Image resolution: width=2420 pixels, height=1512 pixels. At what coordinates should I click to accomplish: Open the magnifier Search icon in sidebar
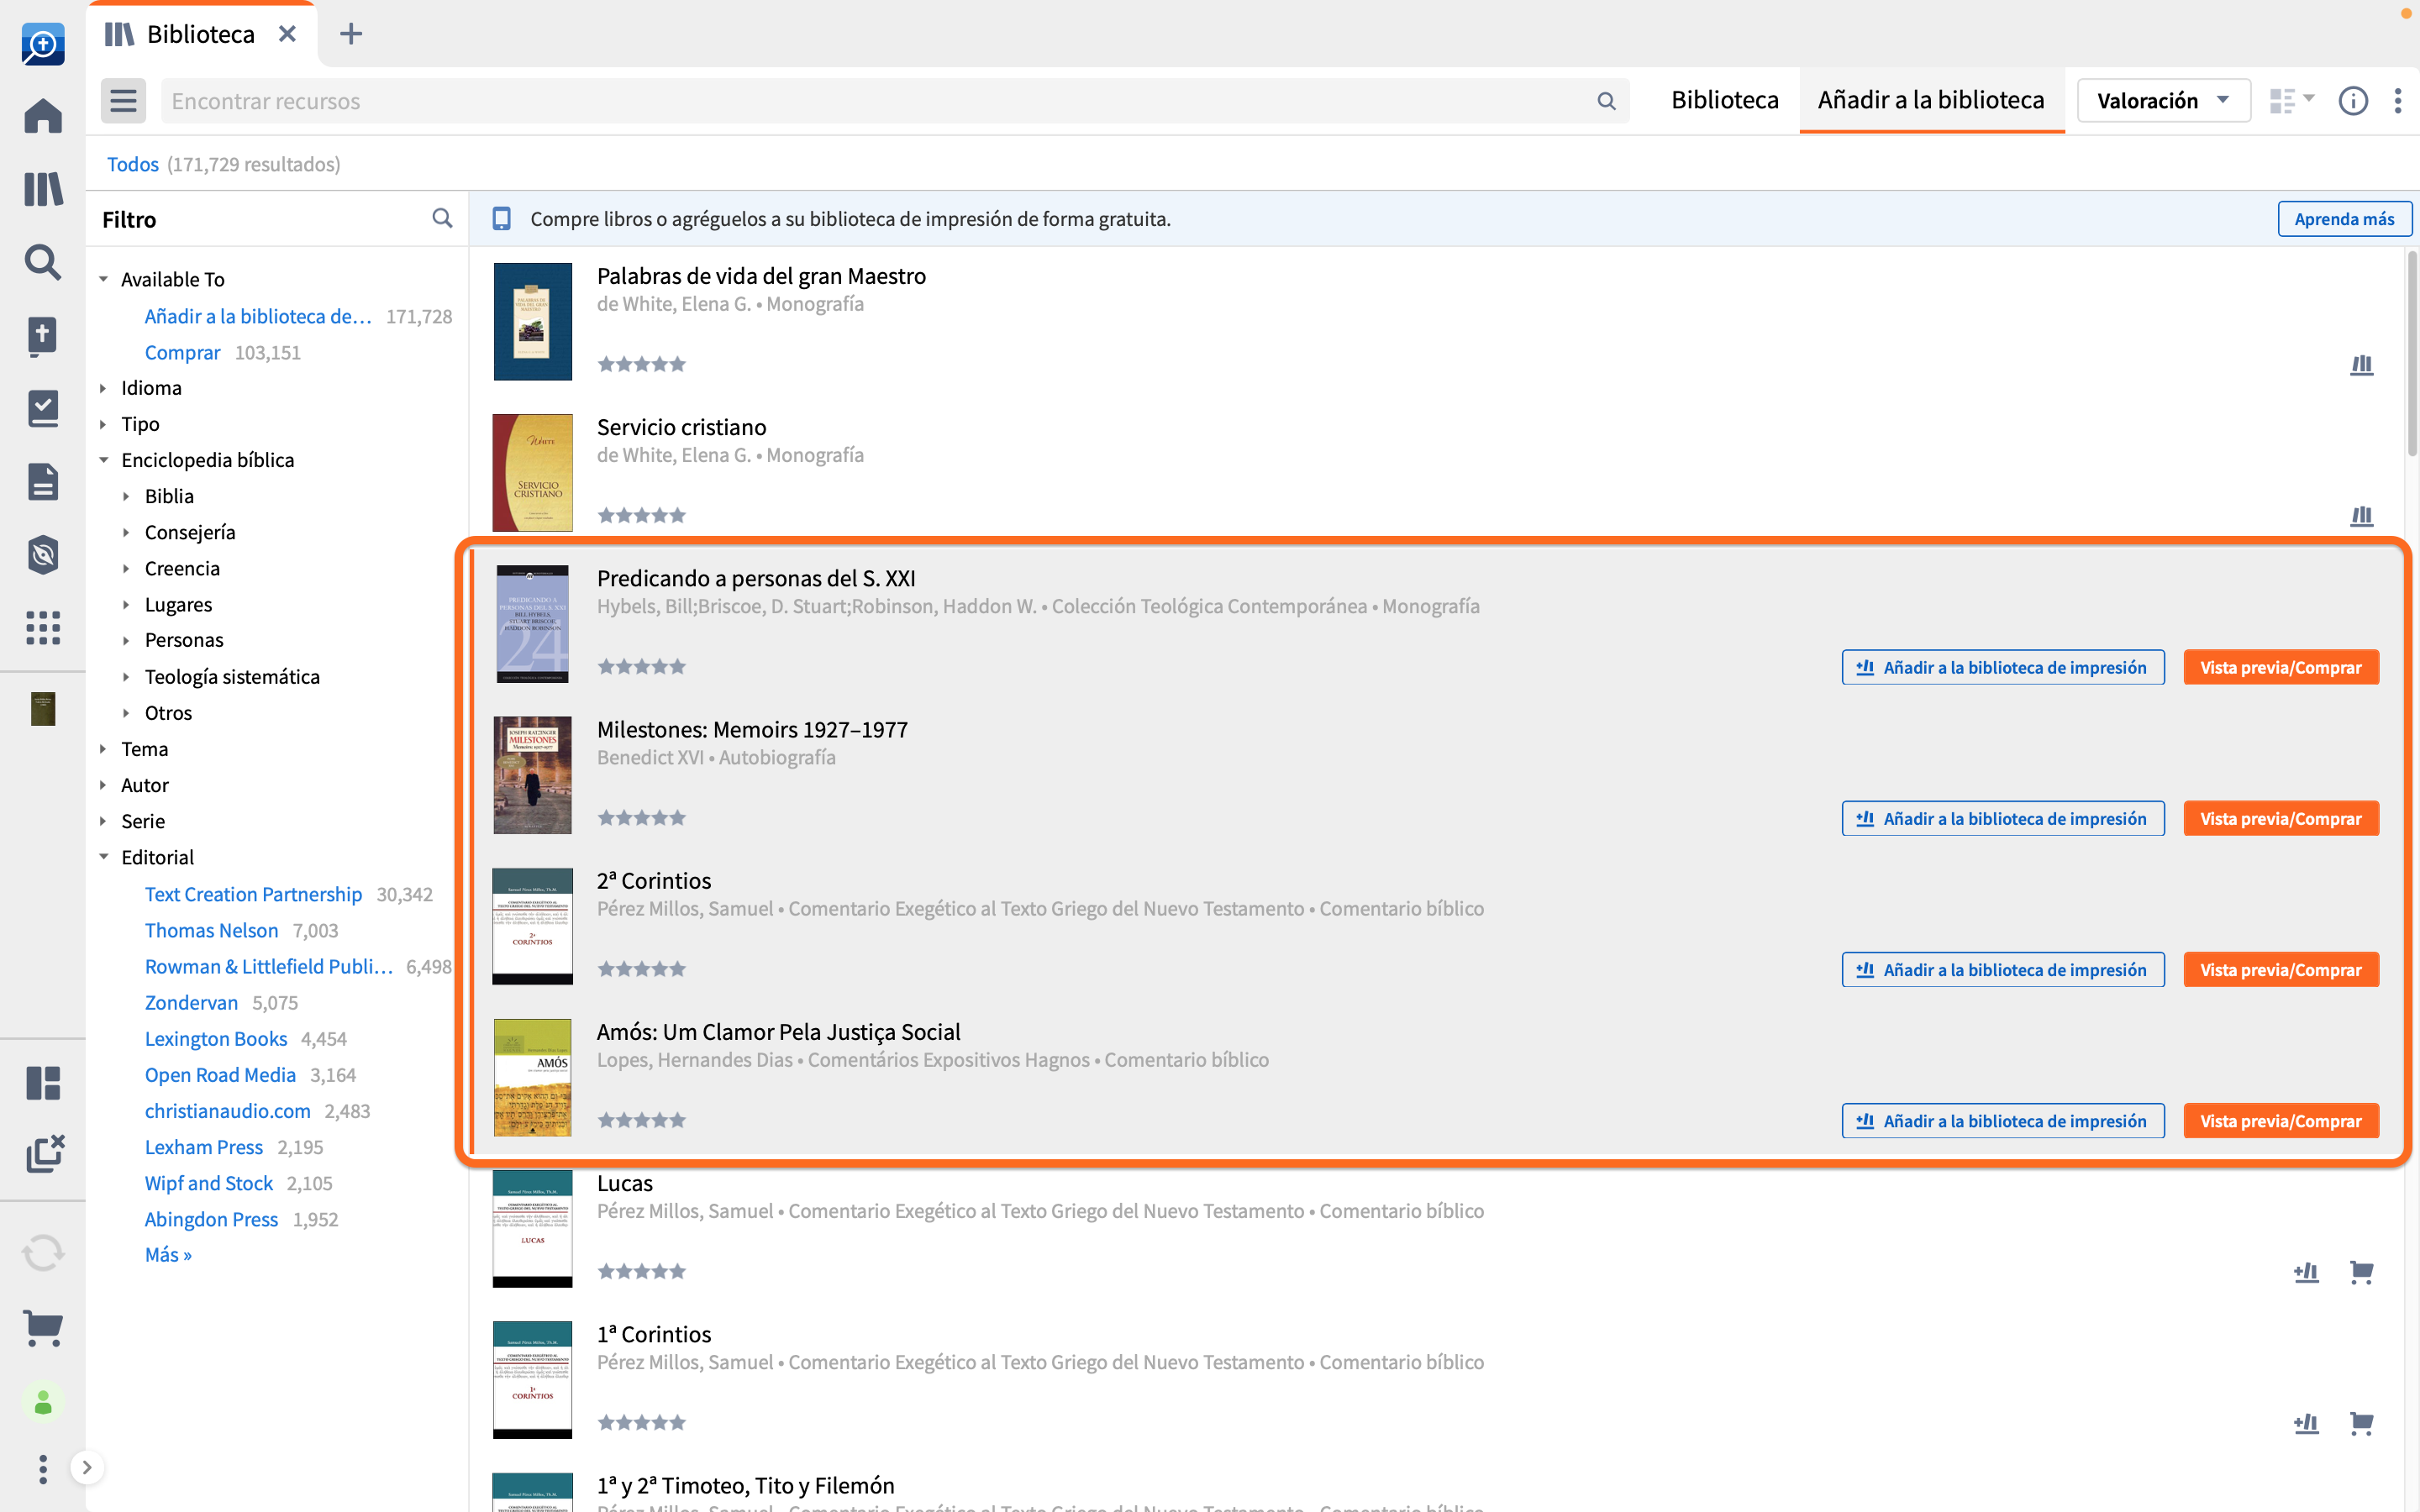coord(43,262)
